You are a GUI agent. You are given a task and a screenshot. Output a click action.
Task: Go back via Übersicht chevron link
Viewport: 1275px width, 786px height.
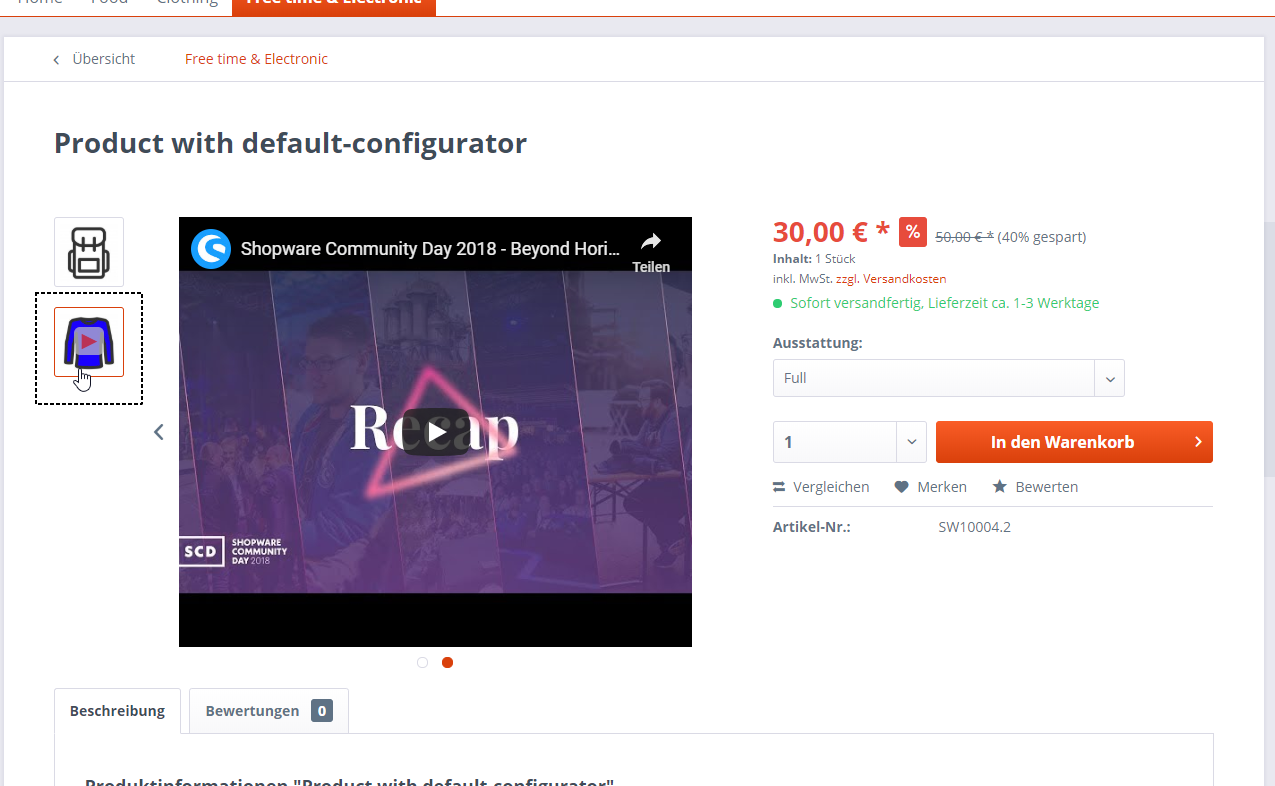pyautogui.click(x=94, y=59)
